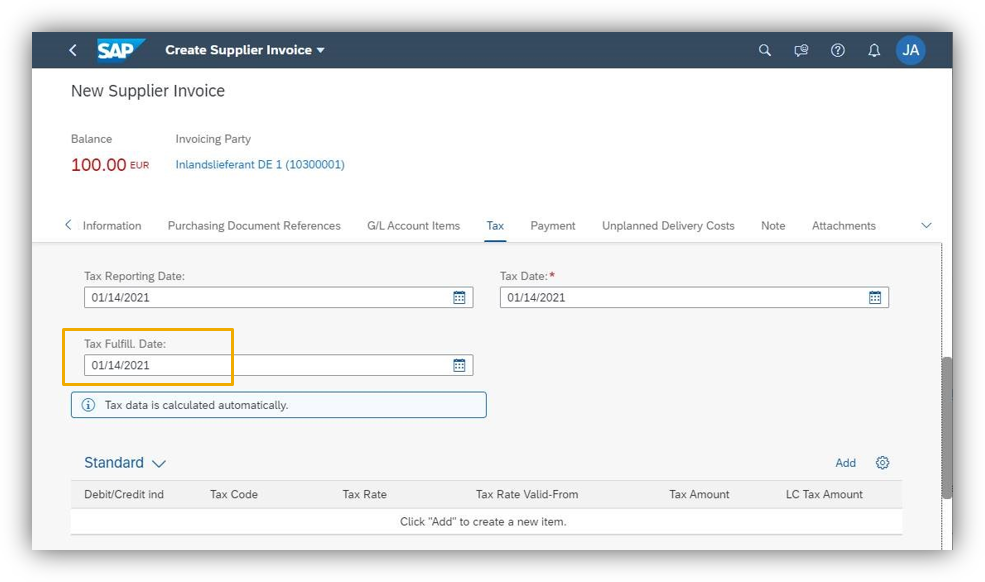This screenshot has height=582, width=985.
Task: Open calendar picker for Tax Reporting Date
Action: pos(459,297)
